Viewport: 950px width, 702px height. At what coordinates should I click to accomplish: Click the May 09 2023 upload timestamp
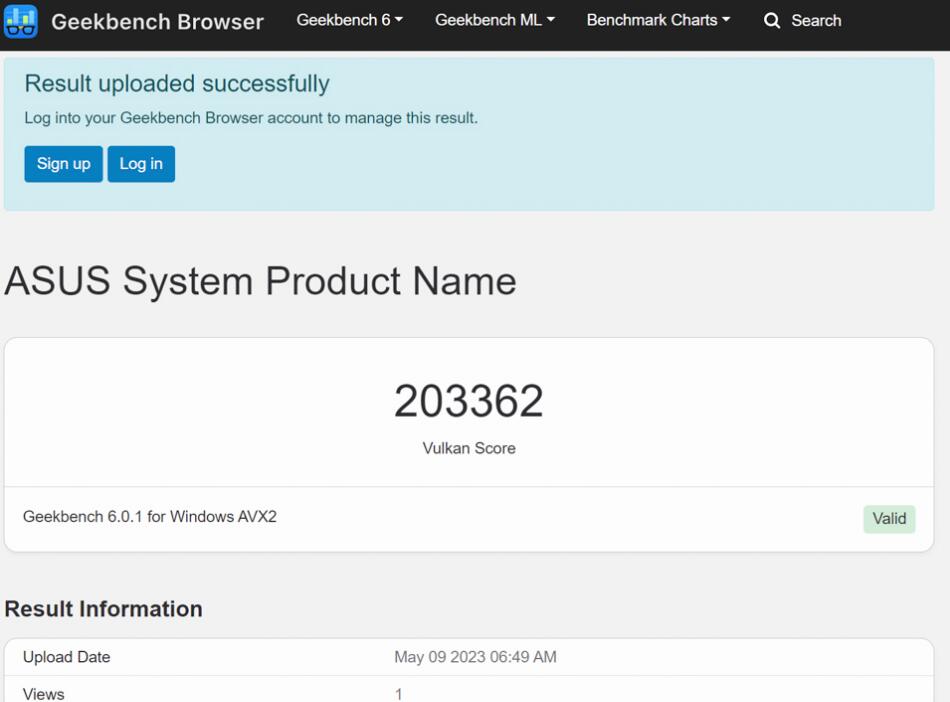pos(475,657)
